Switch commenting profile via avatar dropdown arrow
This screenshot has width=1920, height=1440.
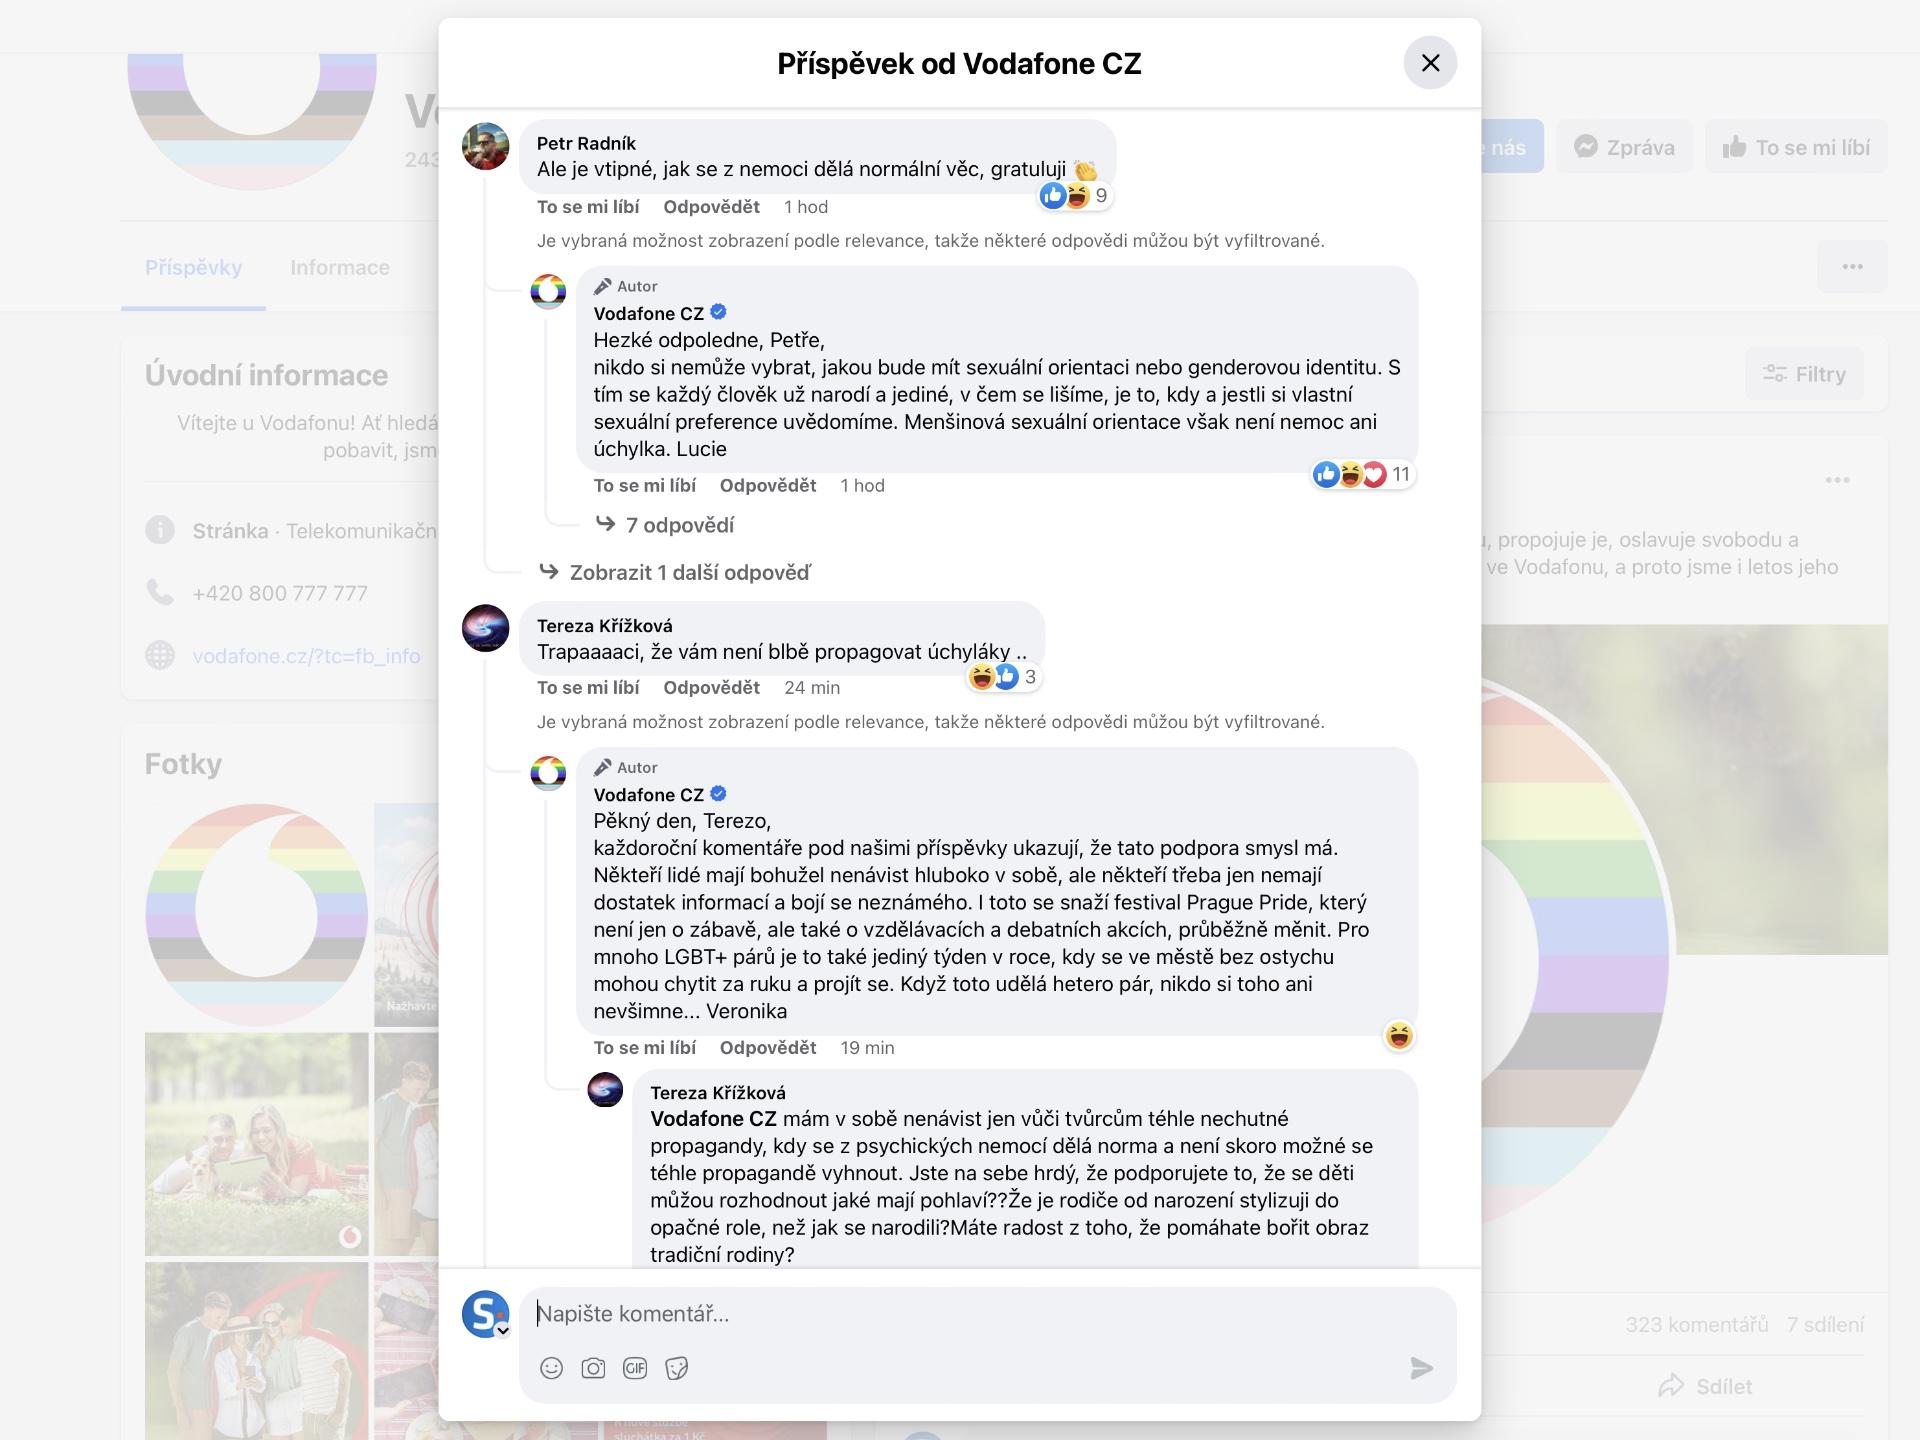503,1331
